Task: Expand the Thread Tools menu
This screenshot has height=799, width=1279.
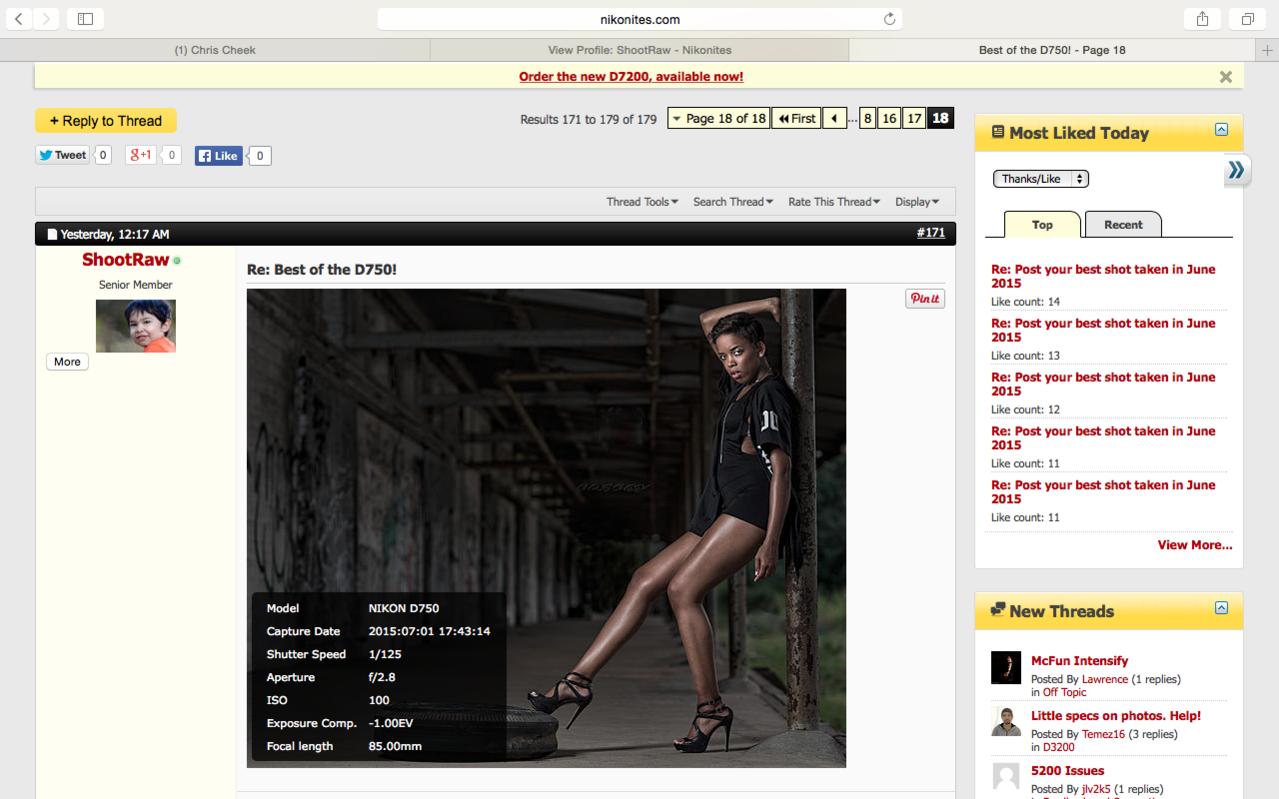Action: (642, 202)
